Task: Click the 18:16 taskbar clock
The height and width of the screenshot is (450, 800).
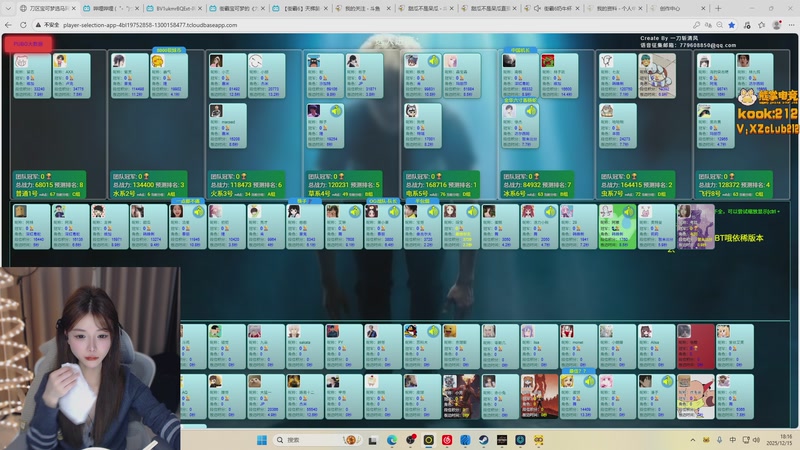Action: click(786, 437)
